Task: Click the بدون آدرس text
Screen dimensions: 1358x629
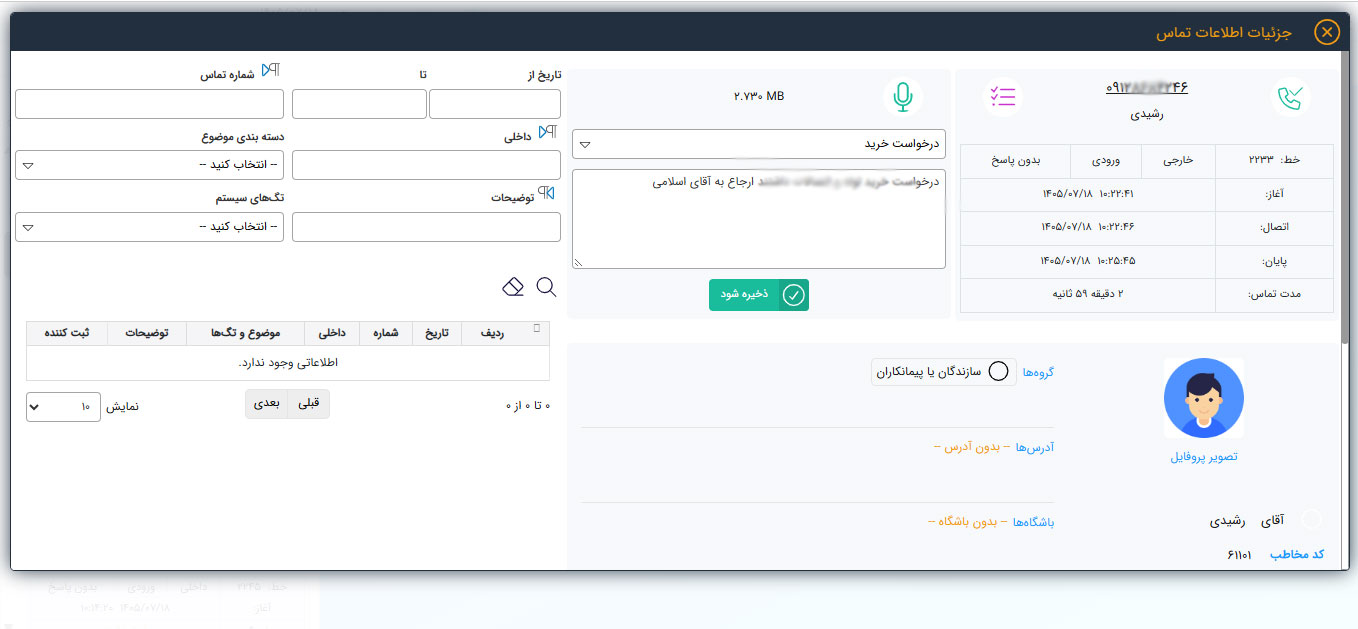Action: pyautogui.click(x=972, y=447)
